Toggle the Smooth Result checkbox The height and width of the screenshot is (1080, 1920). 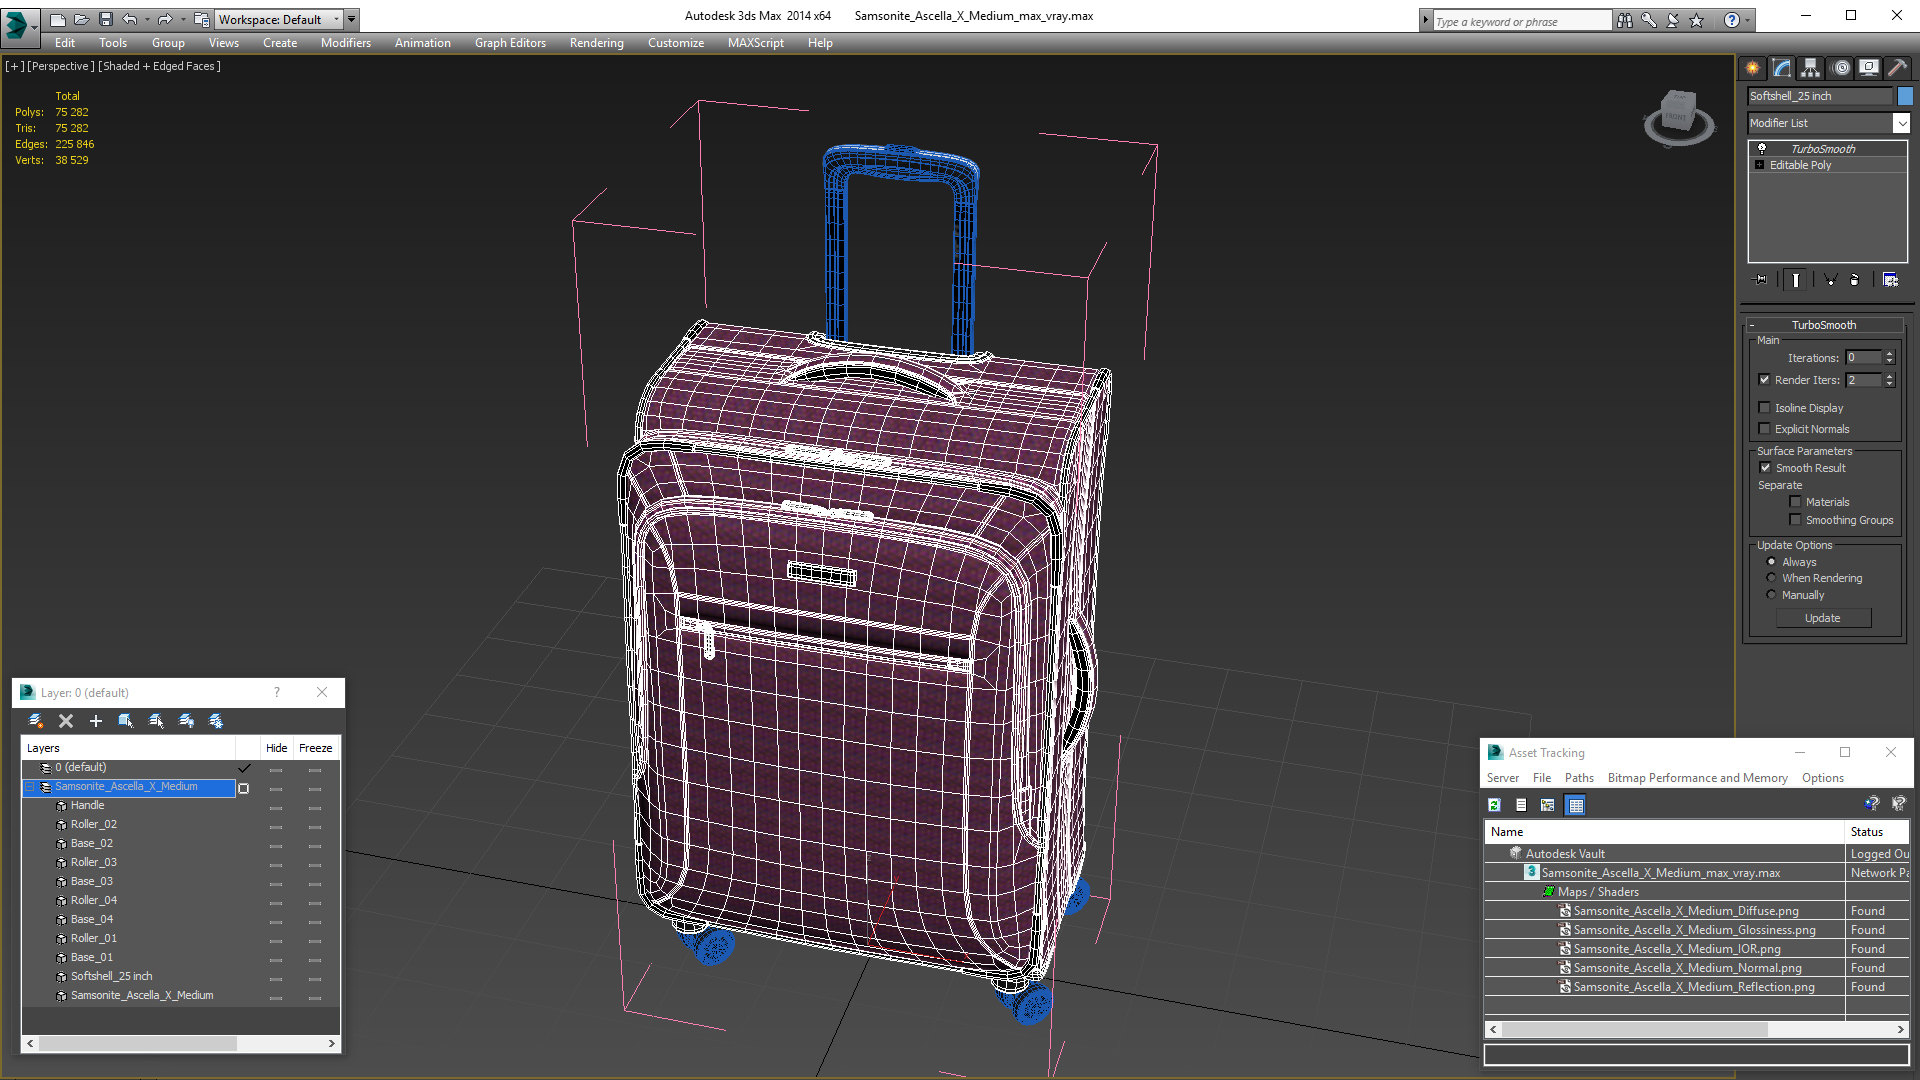coord(1765,468)
